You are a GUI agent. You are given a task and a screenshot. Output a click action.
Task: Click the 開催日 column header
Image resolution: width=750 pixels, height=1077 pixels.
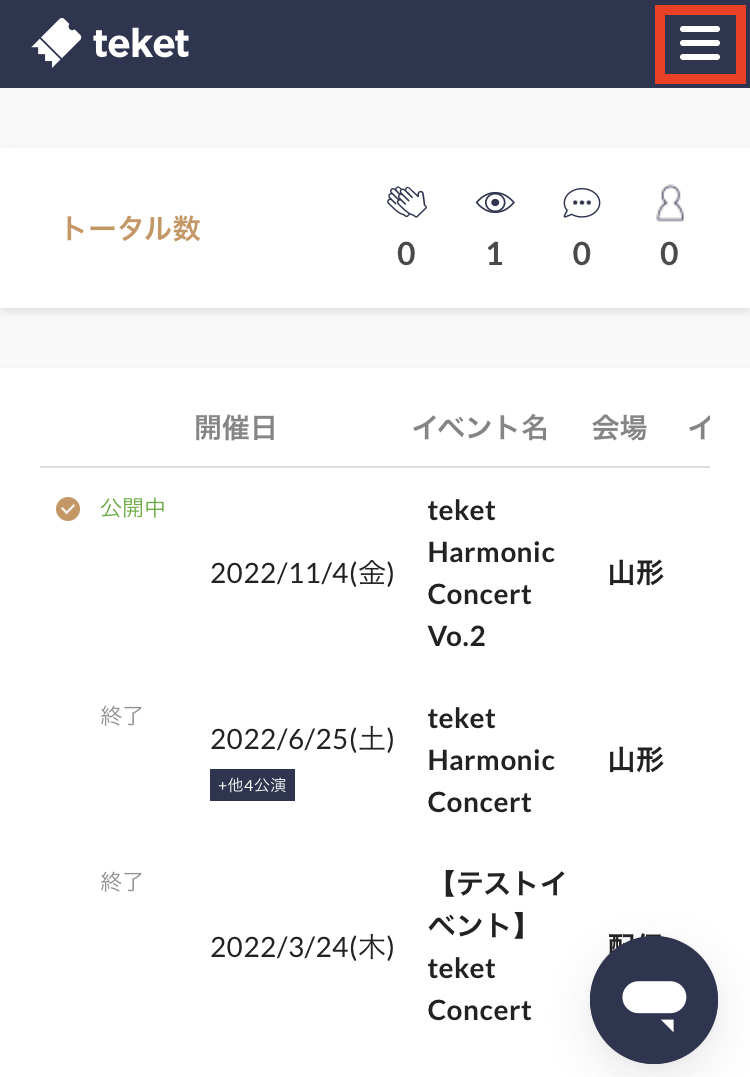point(235,427)
